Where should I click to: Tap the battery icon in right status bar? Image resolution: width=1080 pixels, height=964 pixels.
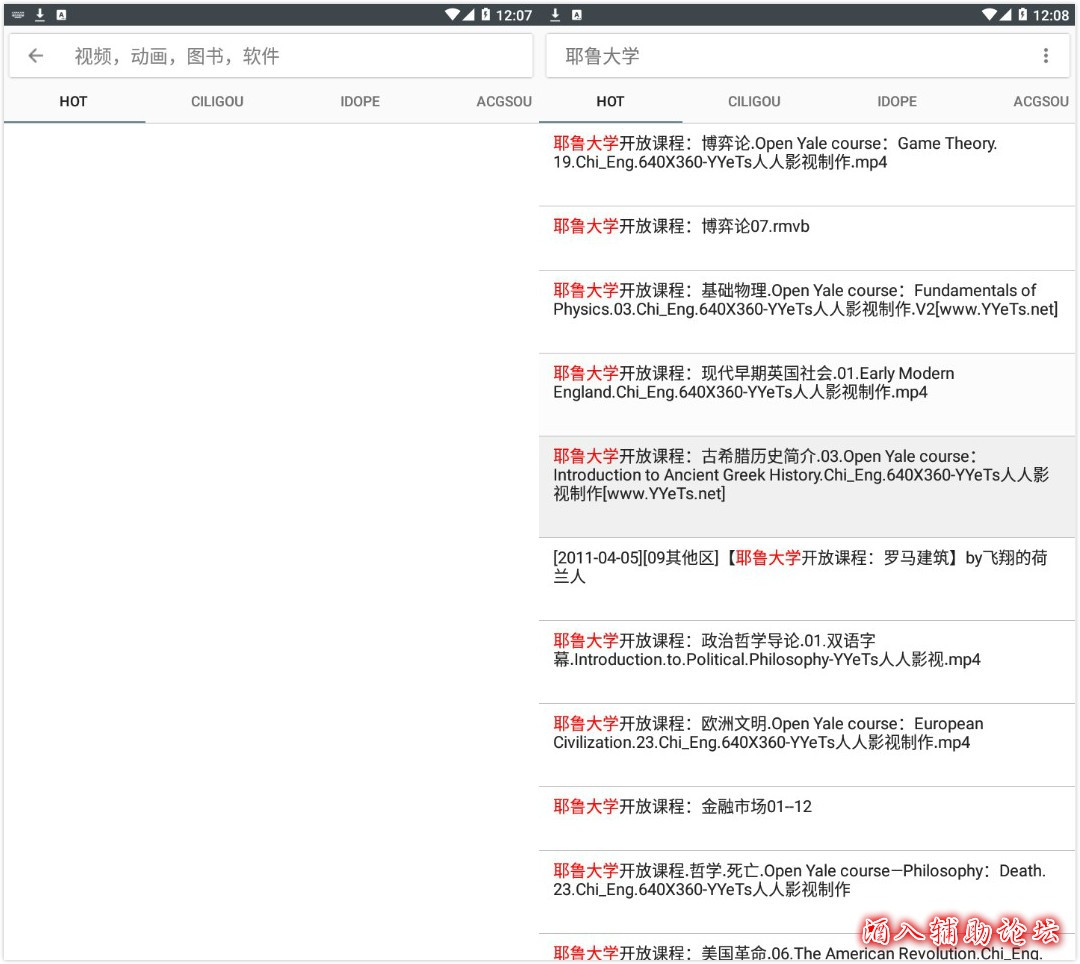[x=1023, y=14]
